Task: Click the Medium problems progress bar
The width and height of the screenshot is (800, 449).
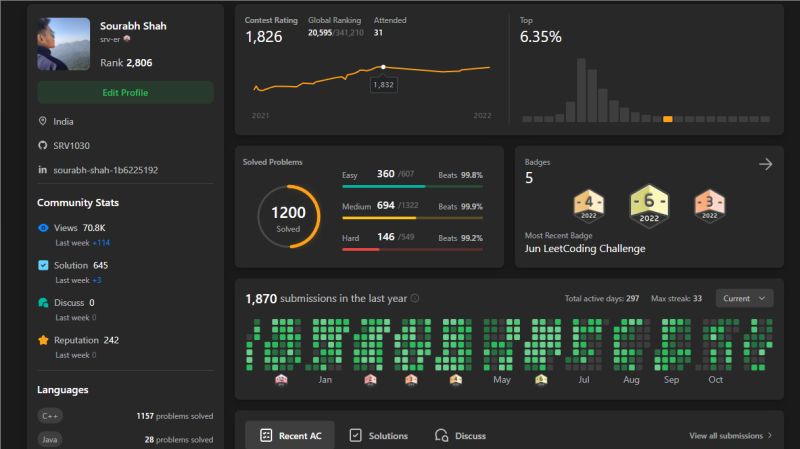Action: [x=412, y=218]
